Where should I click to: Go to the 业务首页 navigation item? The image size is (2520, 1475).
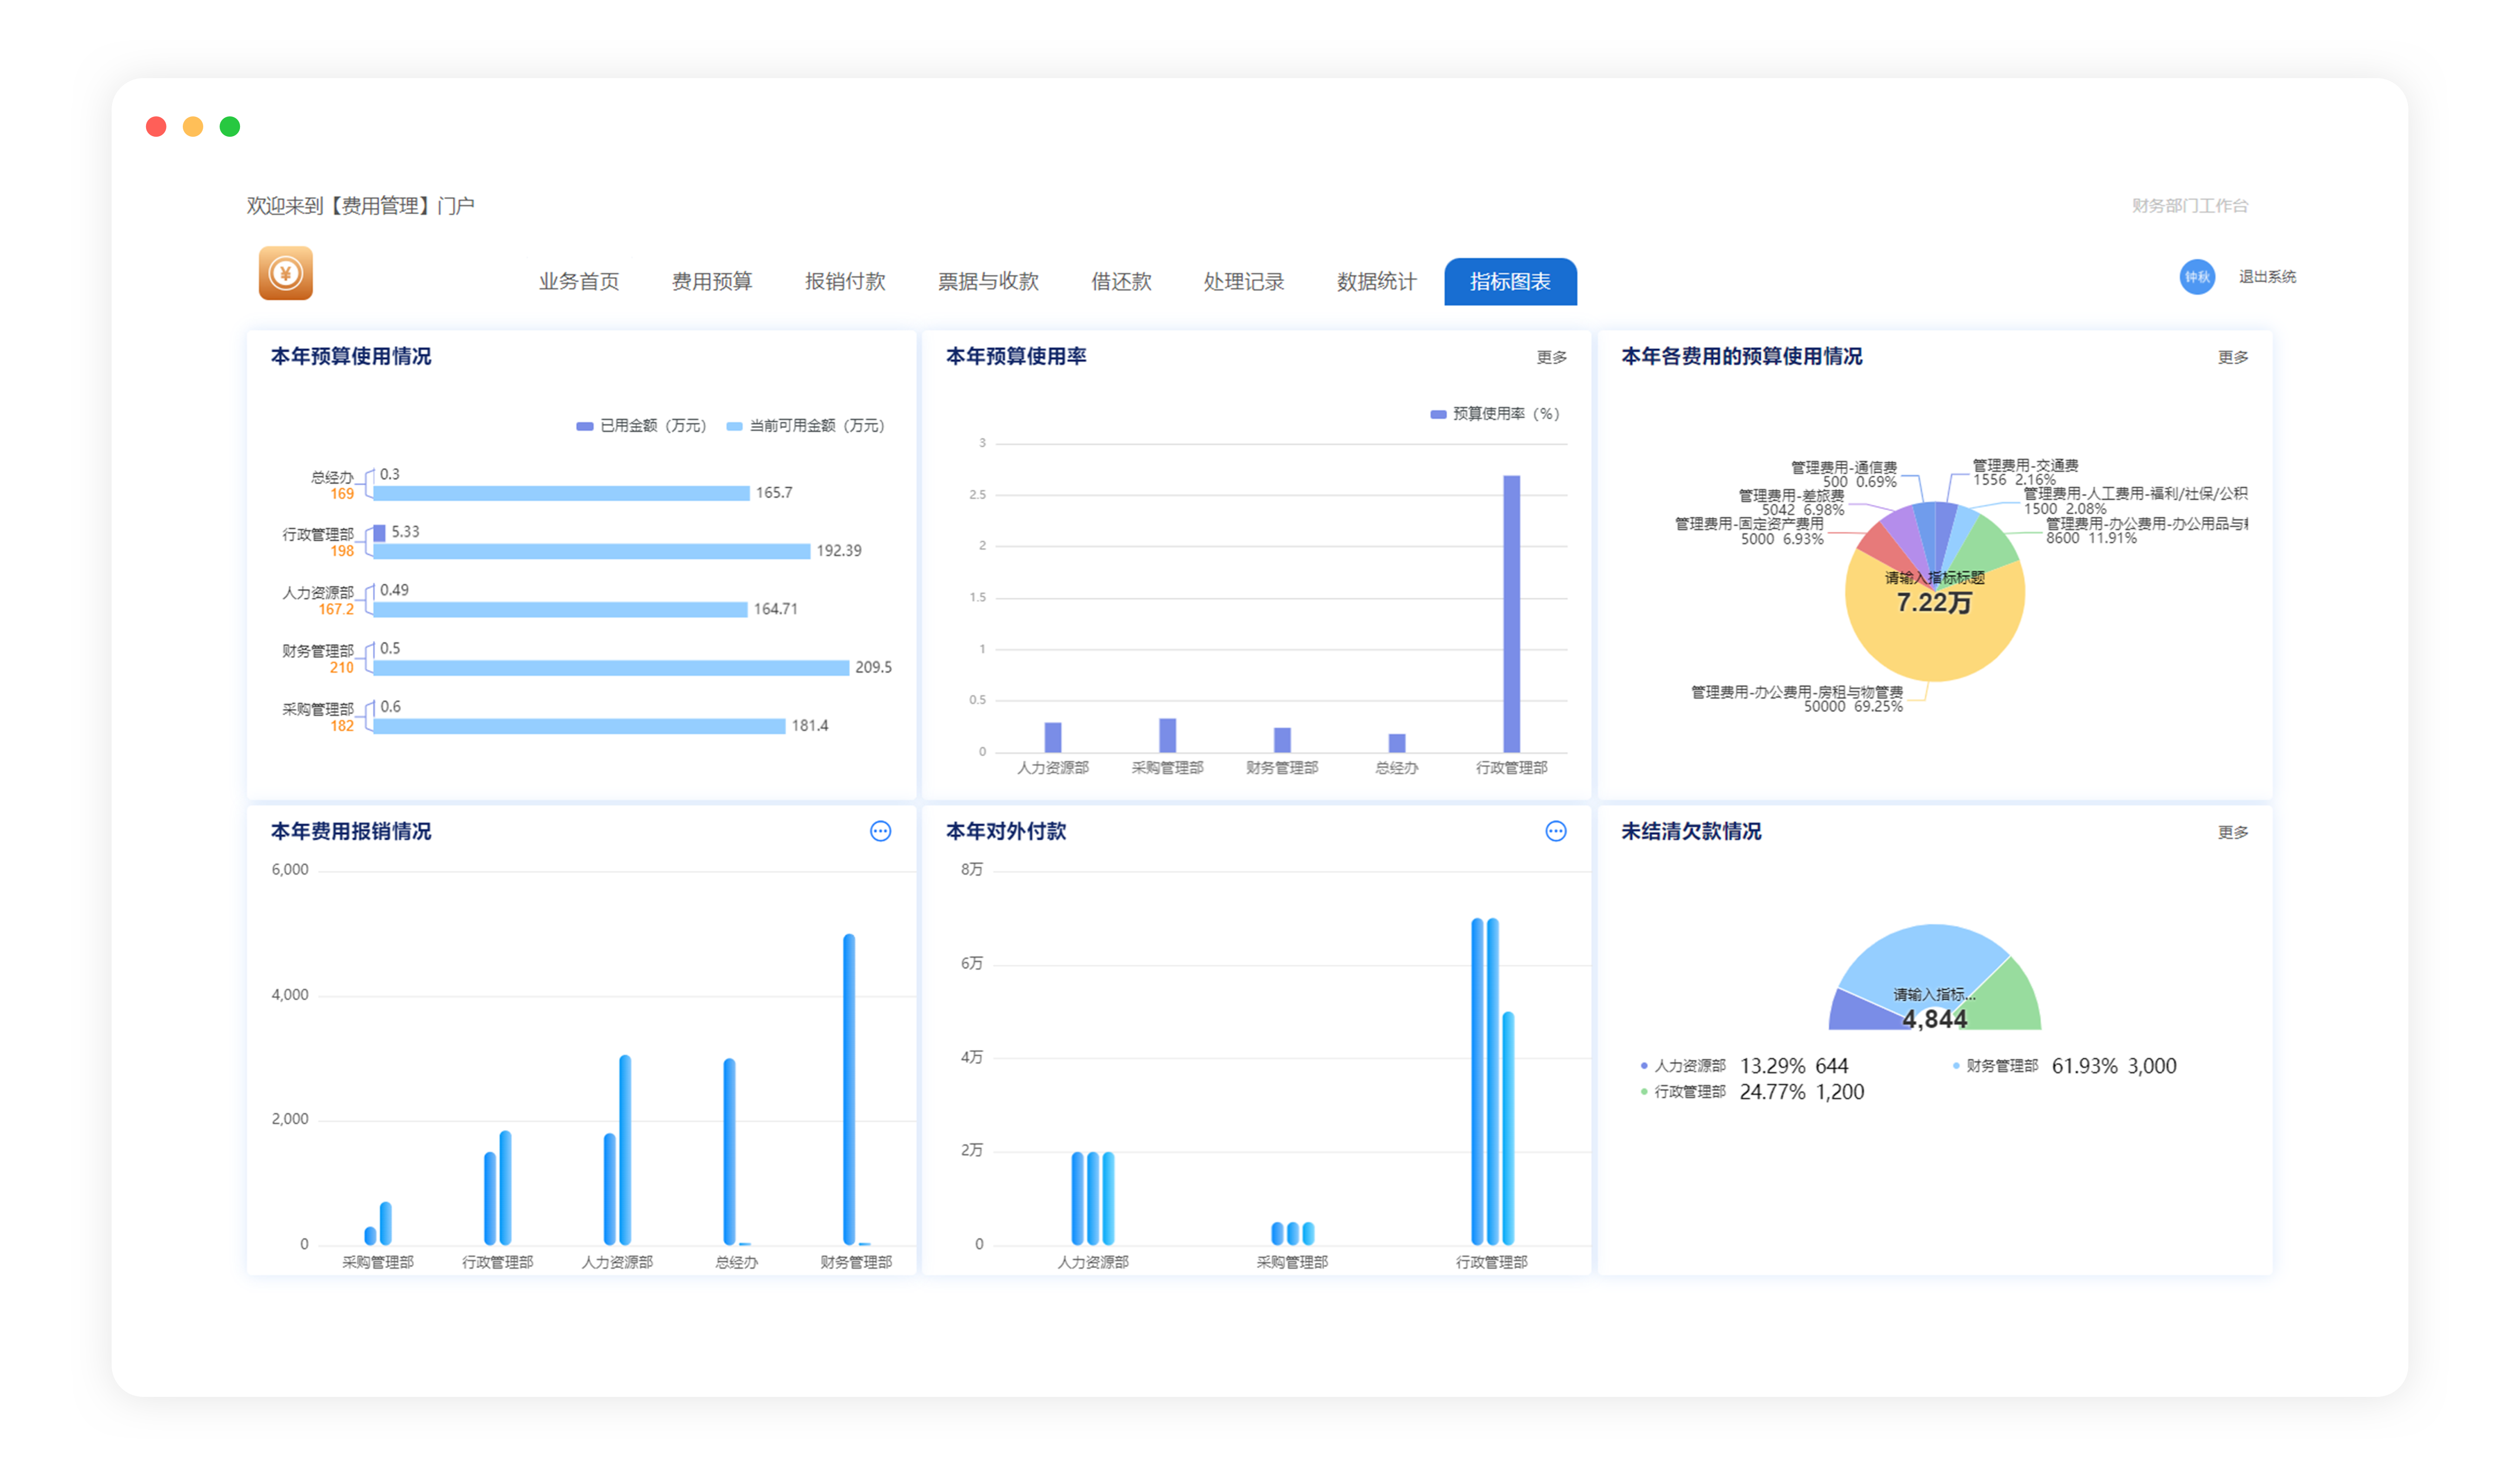click(x=579, y=282)
